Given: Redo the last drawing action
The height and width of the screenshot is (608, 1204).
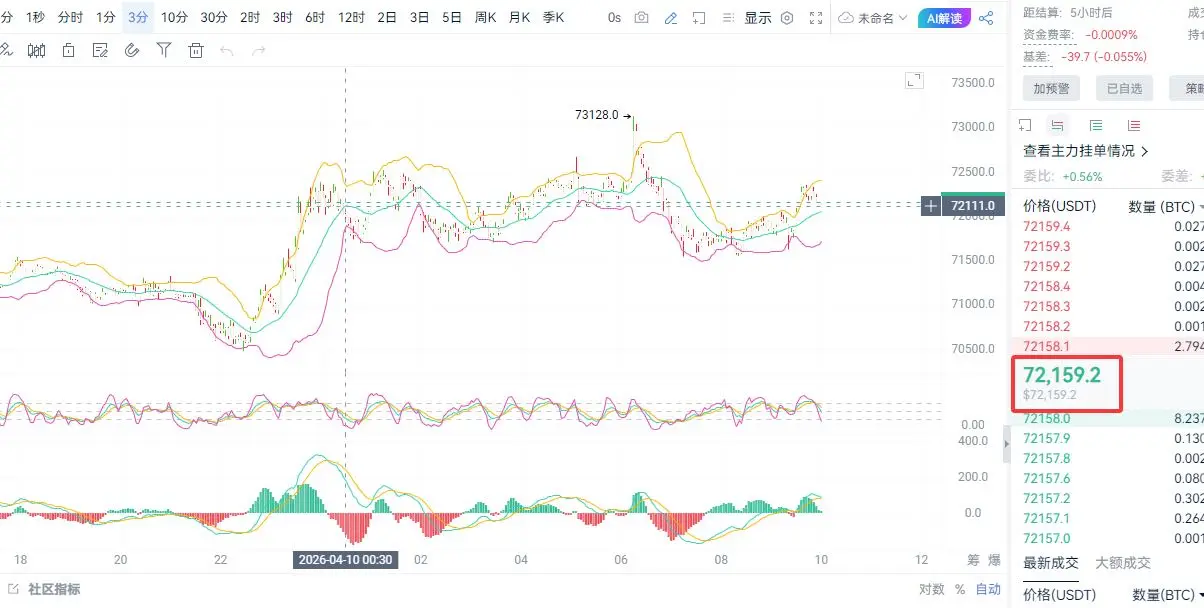Looking at the screenshot, I should coord(259,50).
